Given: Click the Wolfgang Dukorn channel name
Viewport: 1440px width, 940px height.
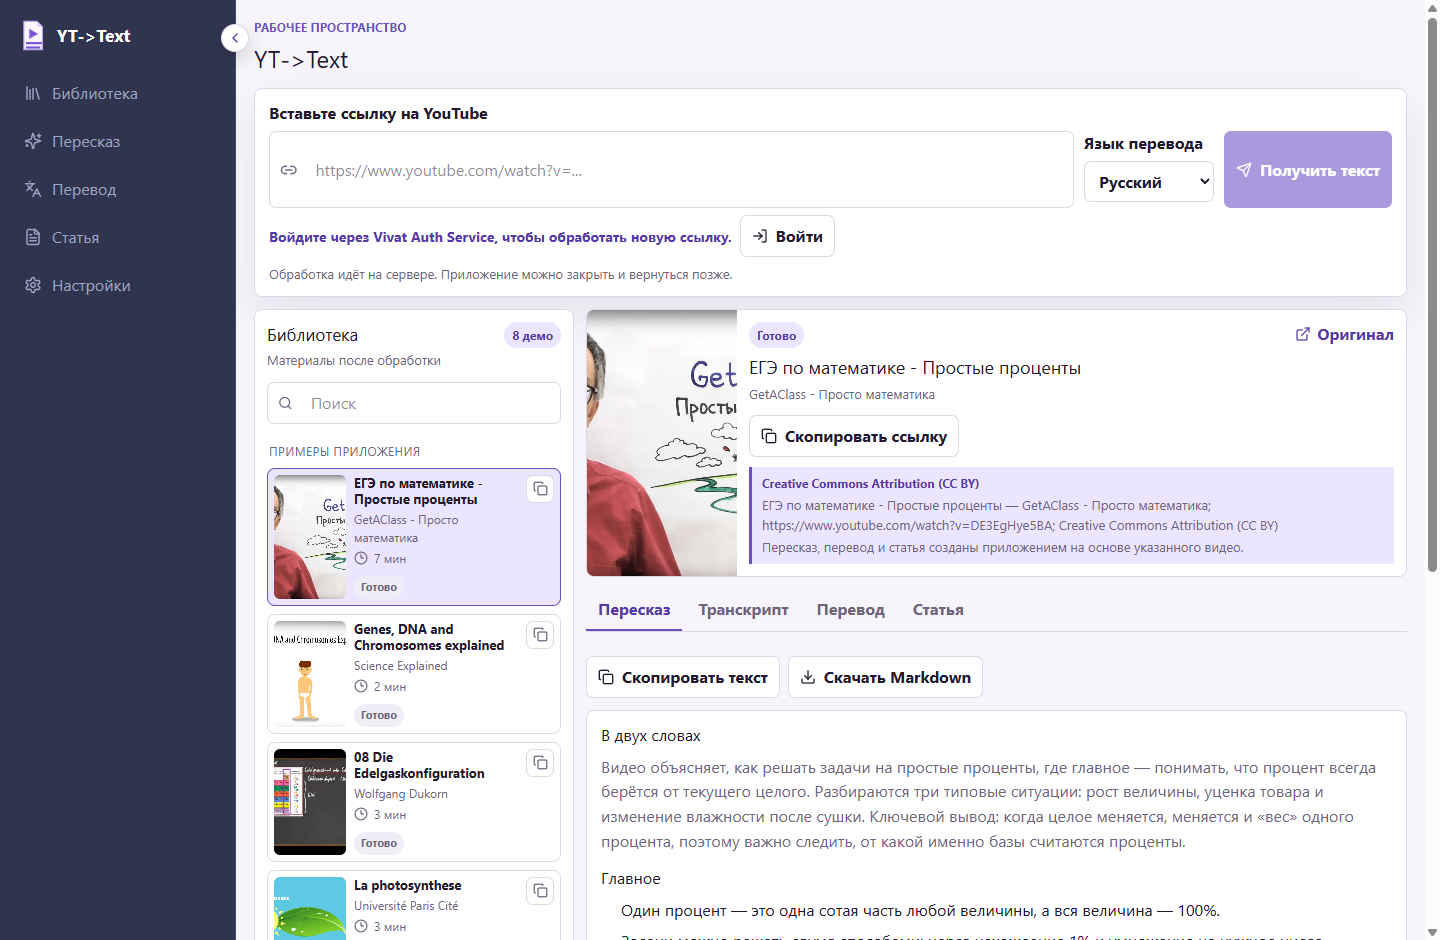Looking at the screenshot, I should [401, 794].
